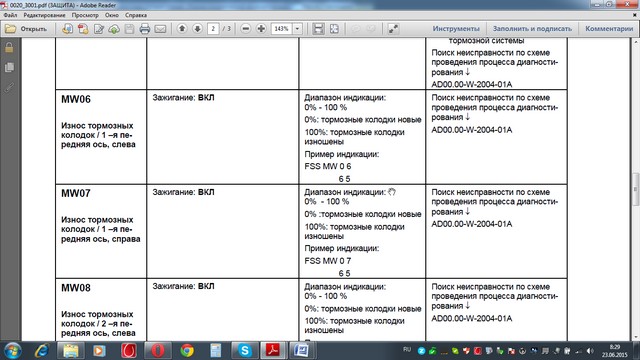Click the MW07 heading text

(x=76, y=193)
